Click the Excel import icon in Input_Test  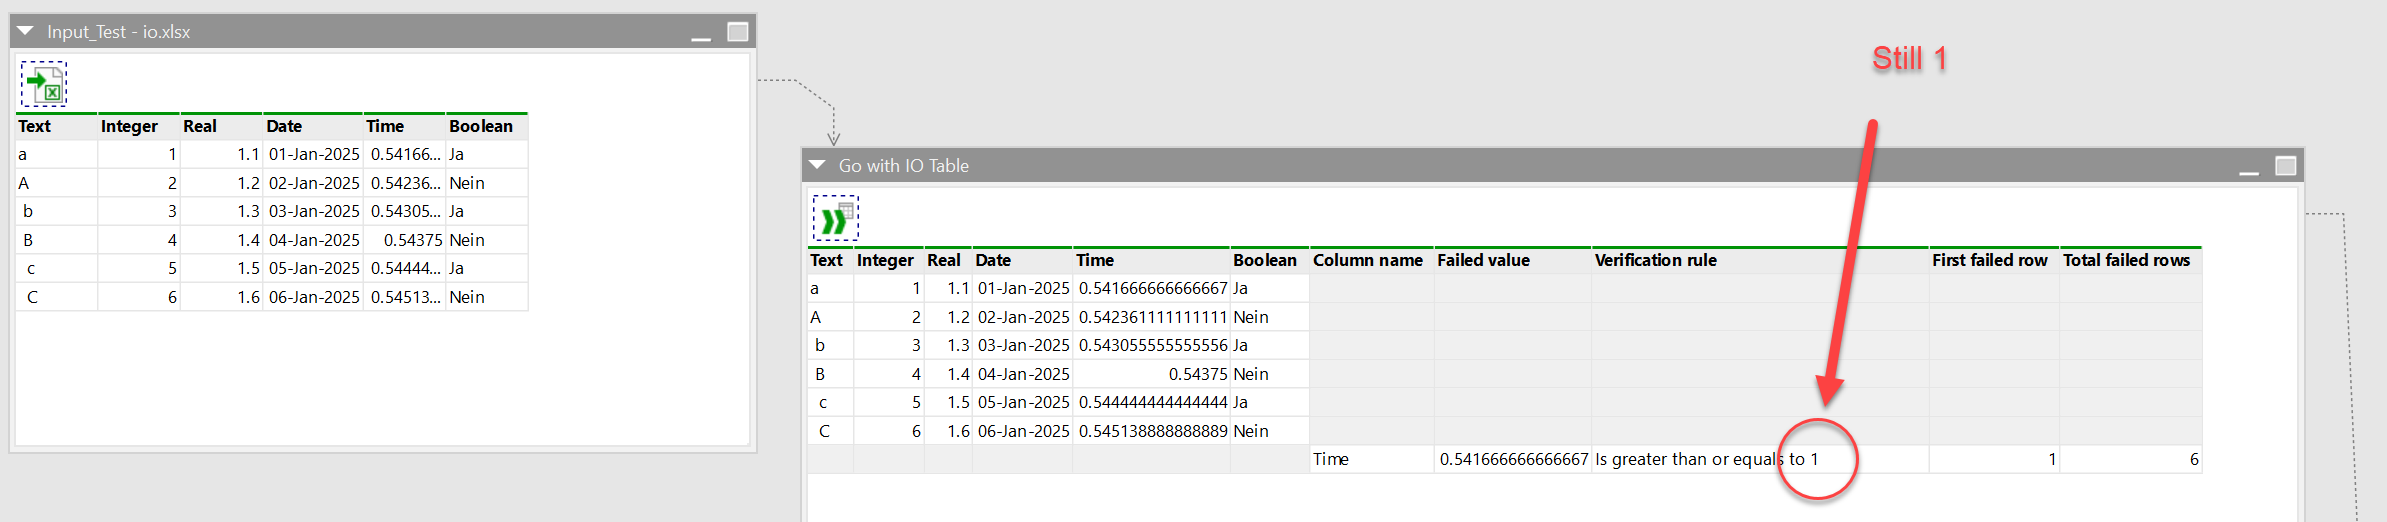point(44,84)
